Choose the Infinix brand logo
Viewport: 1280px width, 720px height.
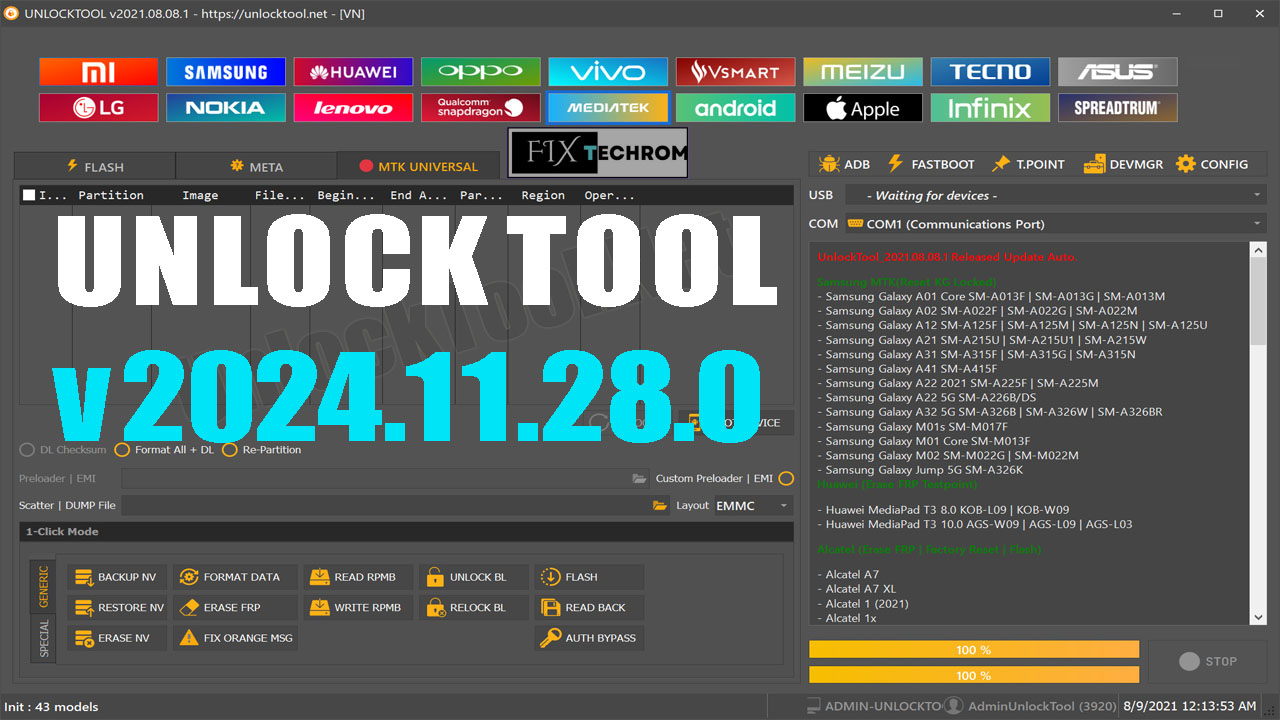(990, 108)
